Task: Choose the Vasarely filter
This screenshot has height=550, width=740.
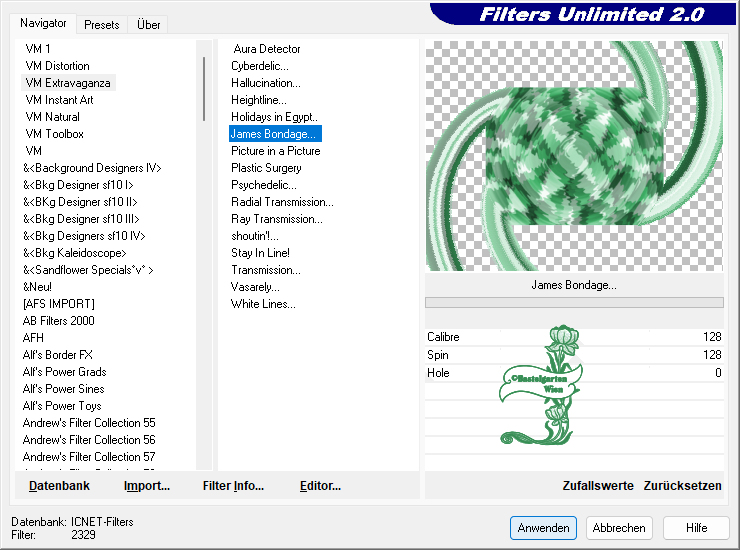Action: 255,287
